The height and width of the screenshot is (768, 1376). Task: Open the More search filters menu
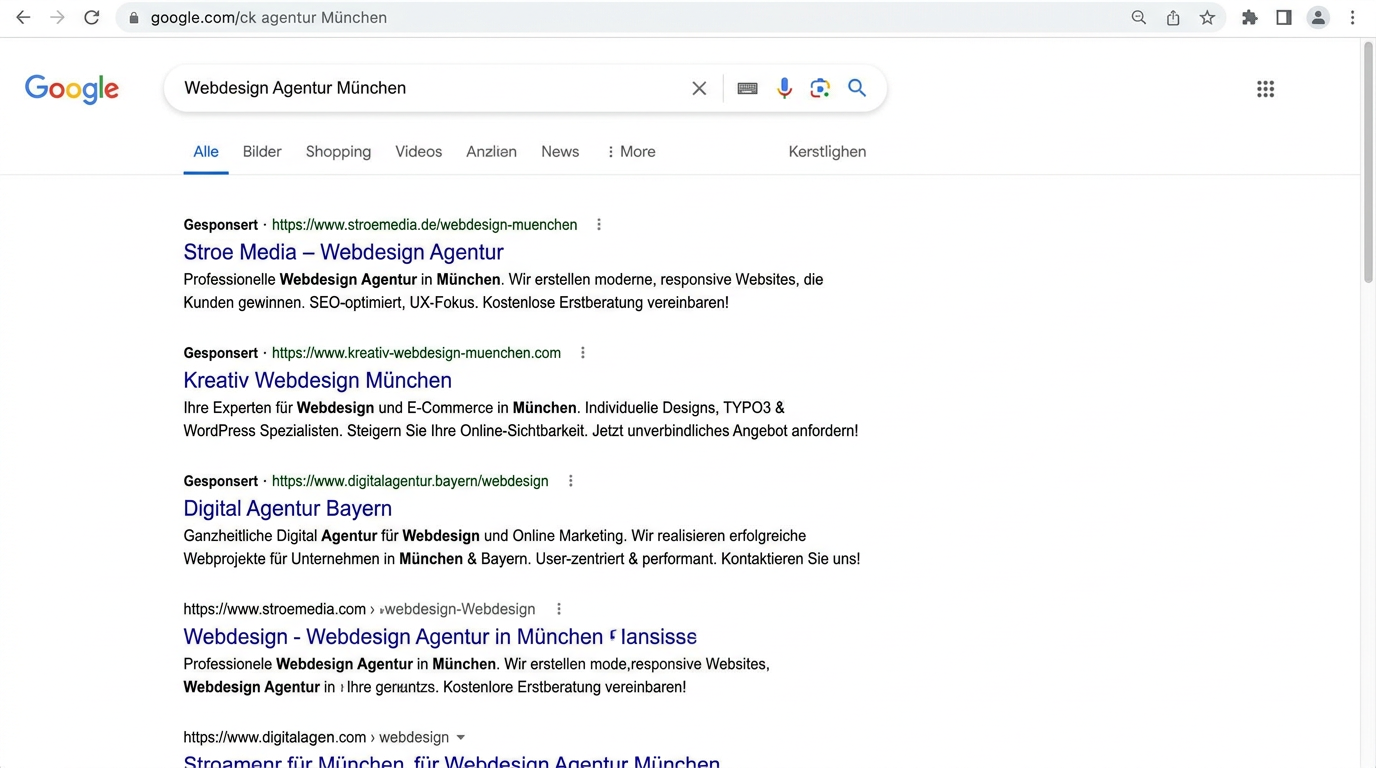point(631,152)
